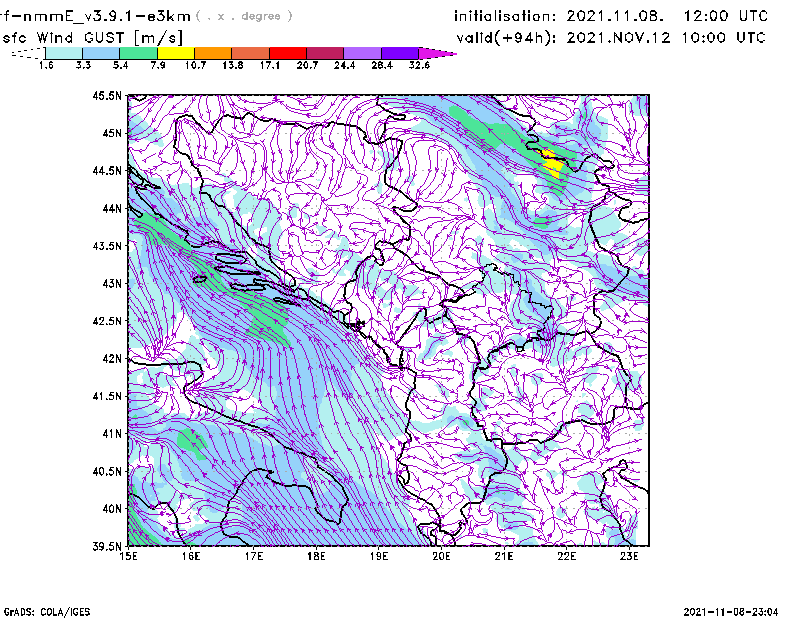
Task: Click the "22E" longitude label
Action: (566, 556)
